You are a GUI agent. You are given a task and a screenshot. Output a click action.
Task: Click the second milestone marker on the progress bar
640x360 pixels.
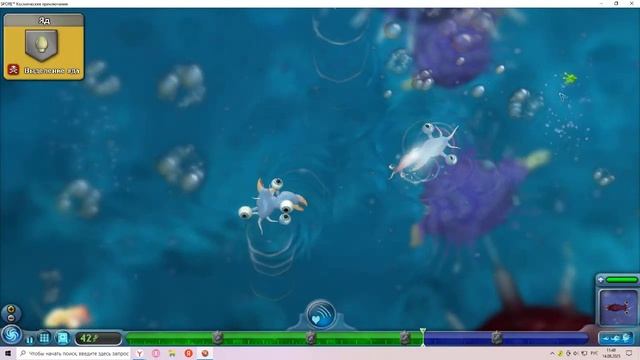click(x=311, y=338)
